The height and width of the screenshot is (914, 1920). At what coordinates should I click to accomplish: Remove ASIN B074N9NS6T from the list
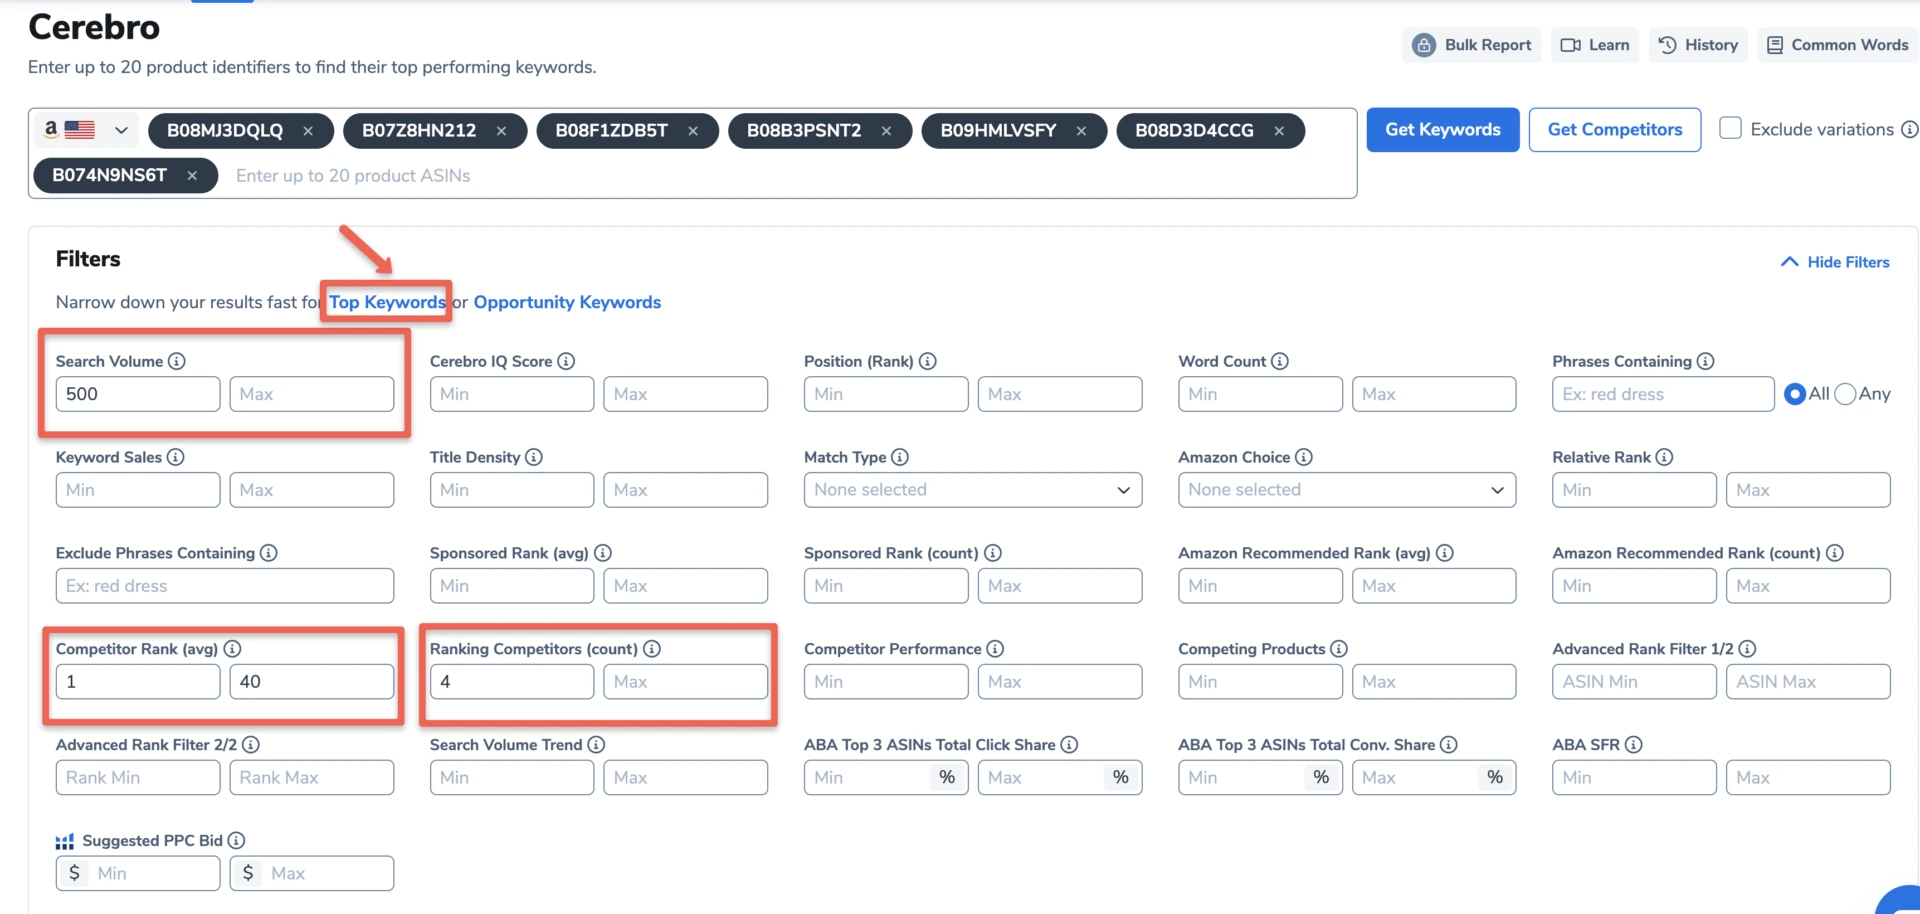(x=192, y=175)
